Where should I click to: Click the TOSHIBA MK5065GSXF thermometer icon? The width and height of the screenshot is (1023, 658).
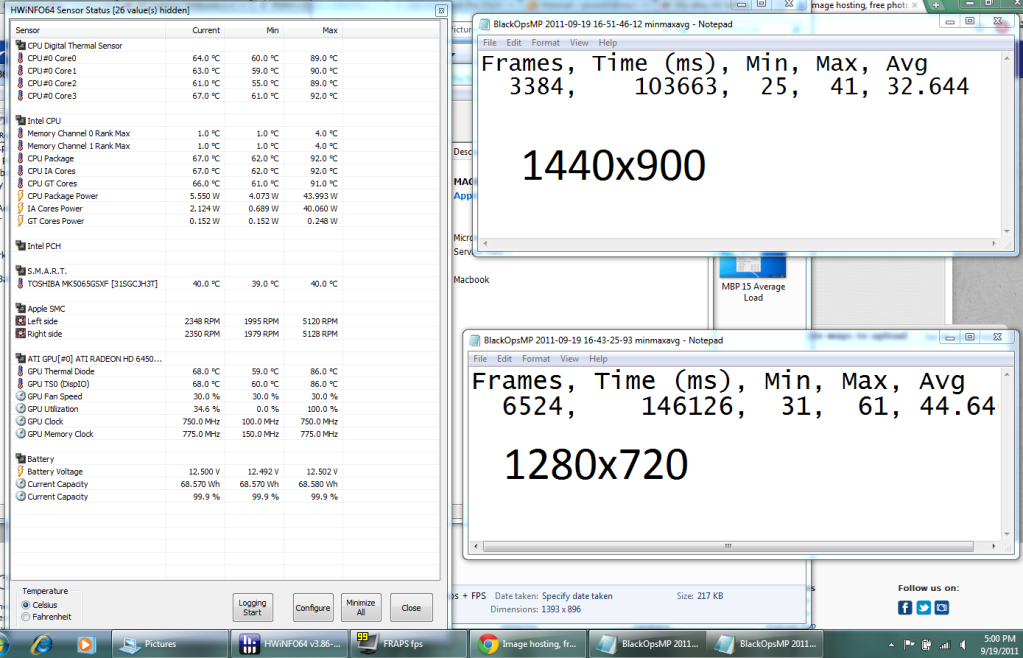(20, 283)
